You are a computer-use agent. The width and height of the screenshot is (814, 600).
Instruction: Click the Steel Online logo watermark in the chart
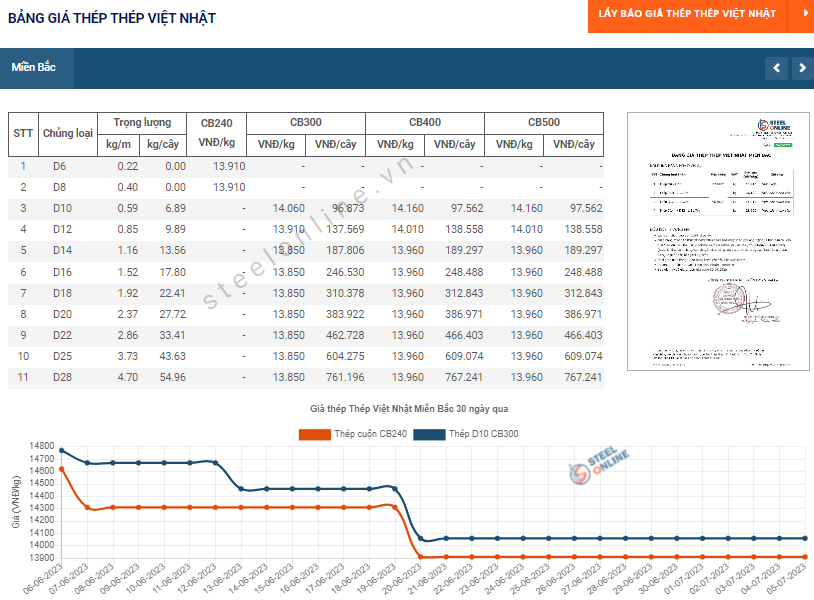pos(599,465)
